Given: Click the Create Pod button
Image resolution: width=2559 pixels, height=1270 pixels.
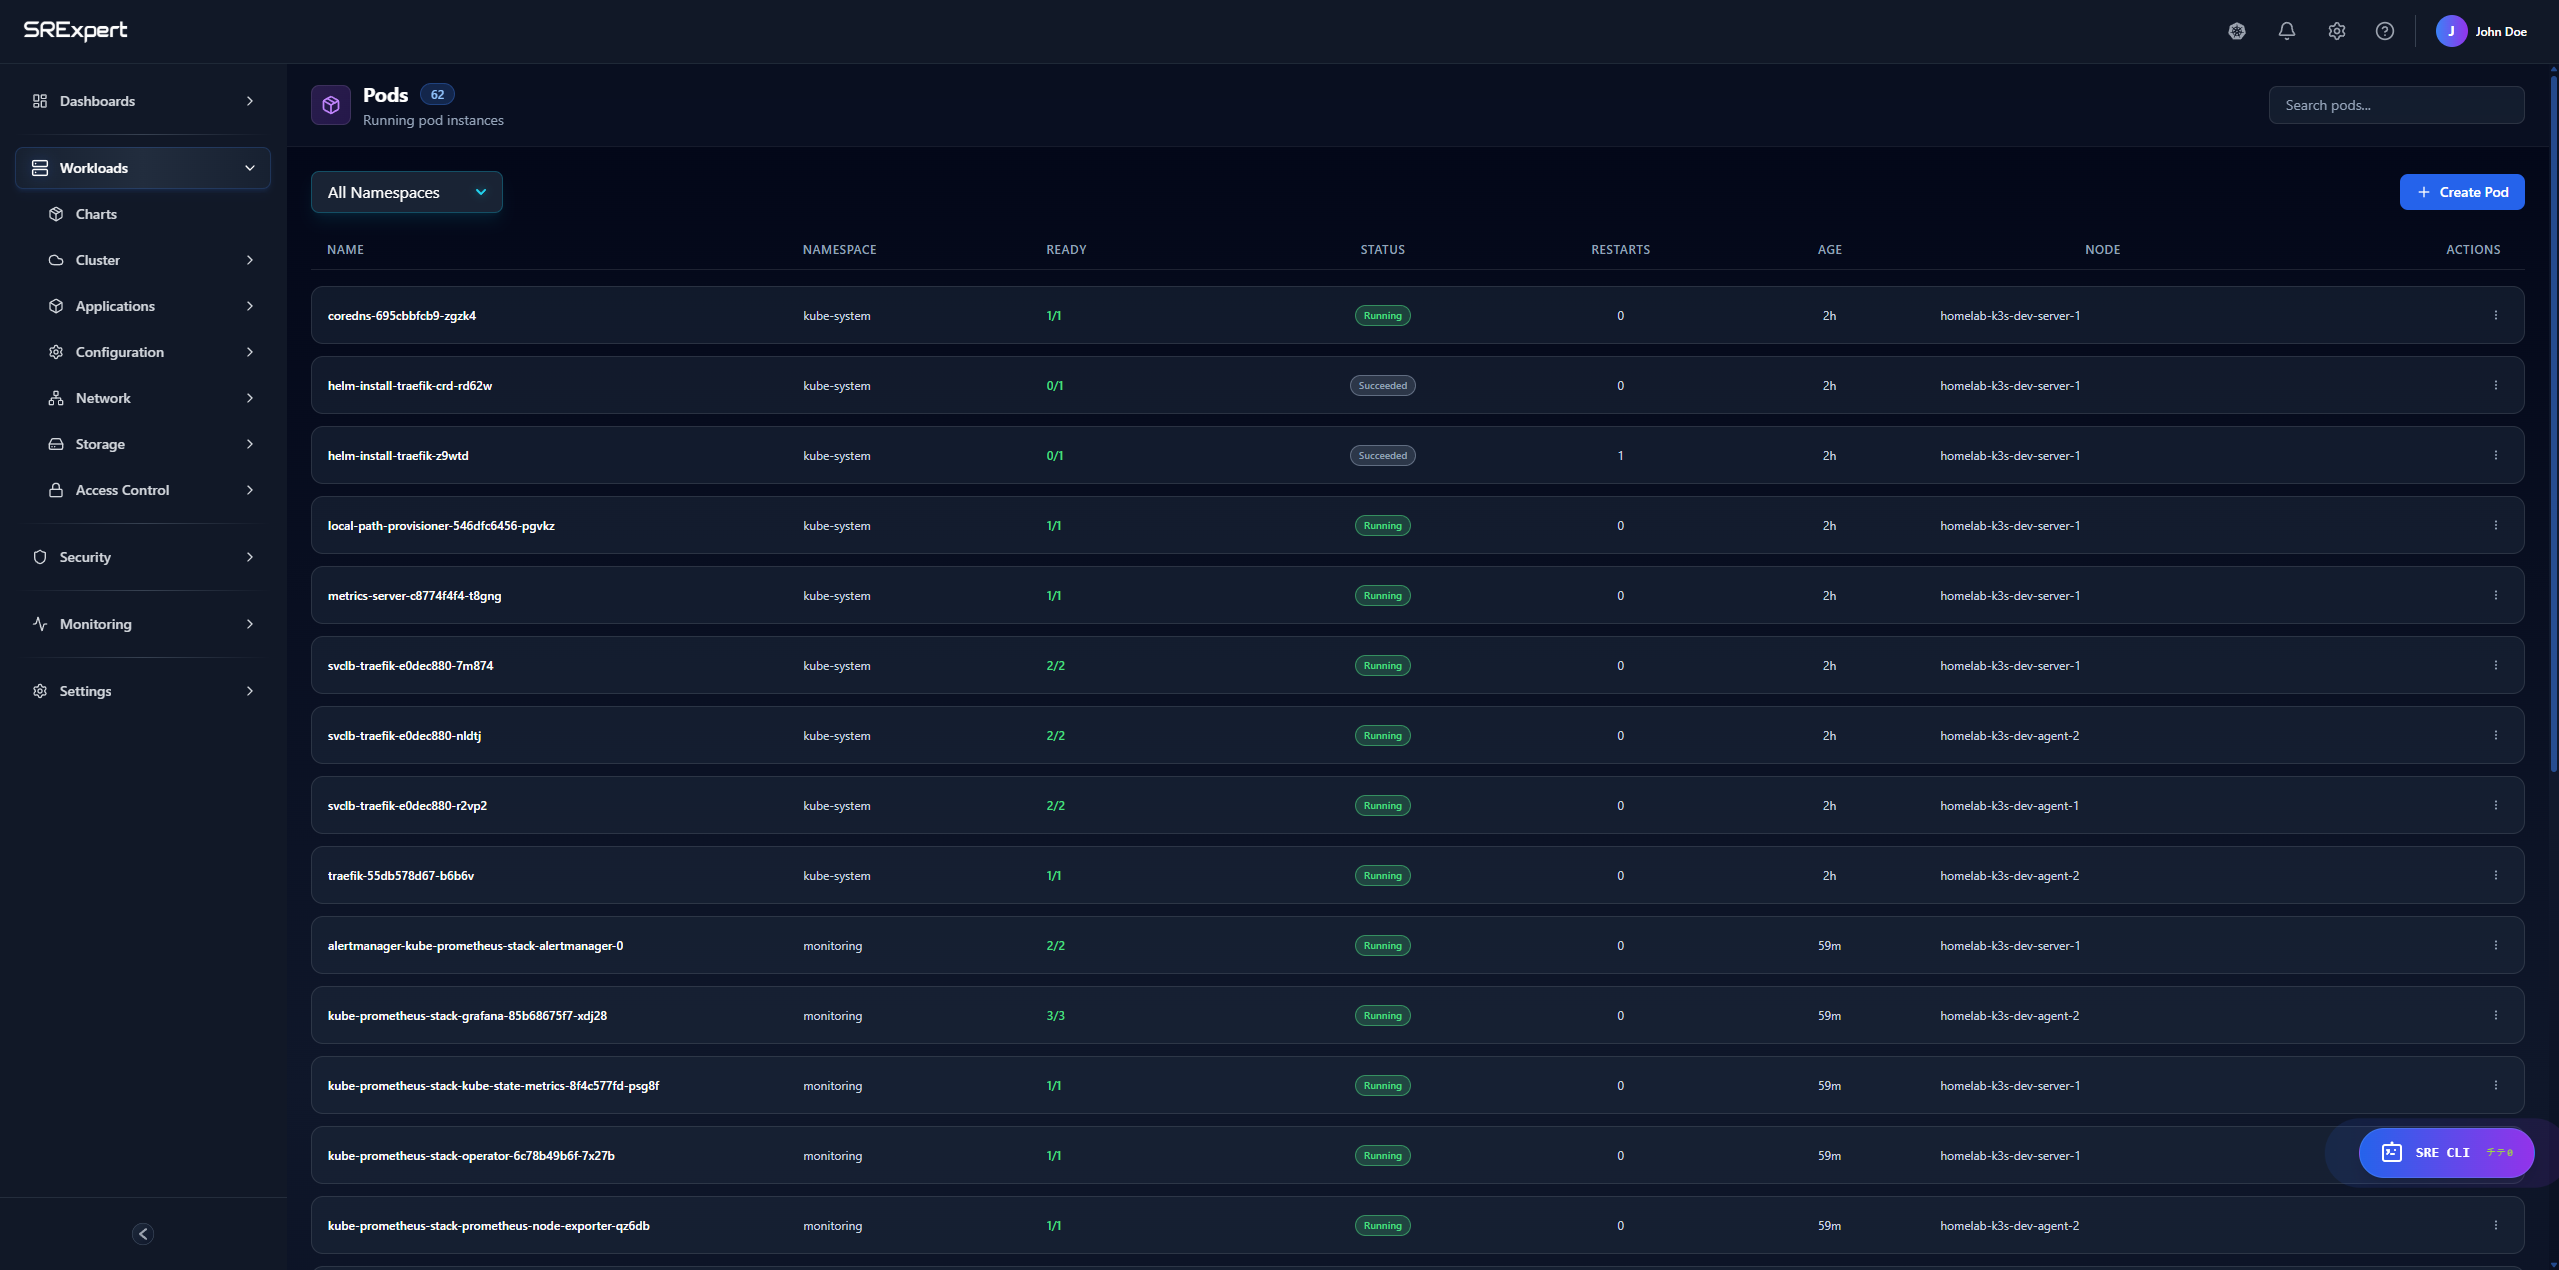Looking at the screenshot, I should coord(2461,192).
